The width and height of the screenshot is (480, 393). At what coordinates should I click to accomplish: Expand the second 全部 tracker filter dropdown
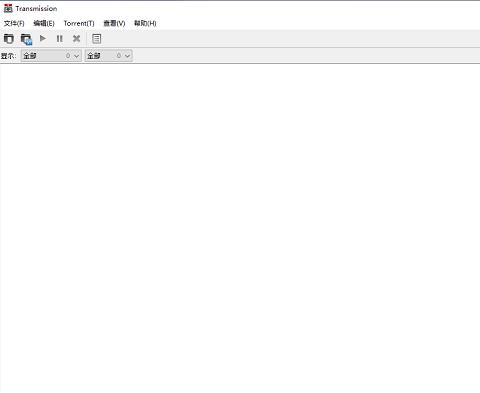tap(109, 56)
